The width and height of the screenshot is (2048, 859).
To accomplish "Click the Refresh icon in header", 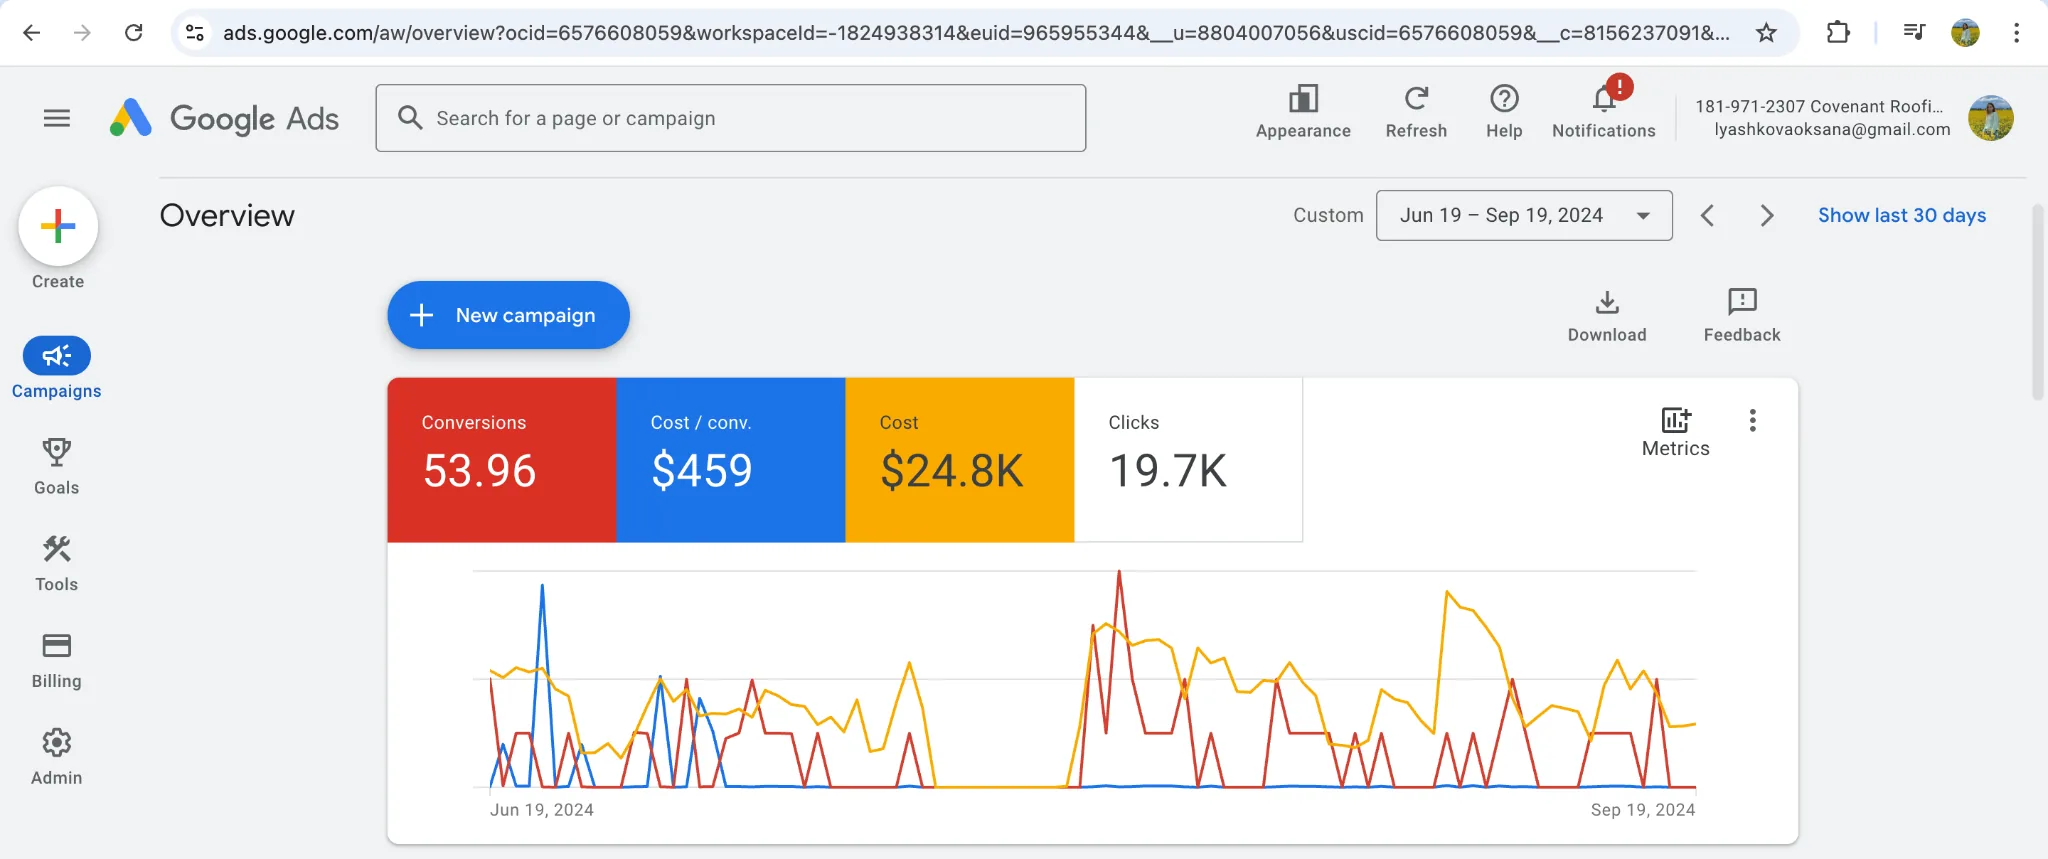I will [x=1416, y=99].
